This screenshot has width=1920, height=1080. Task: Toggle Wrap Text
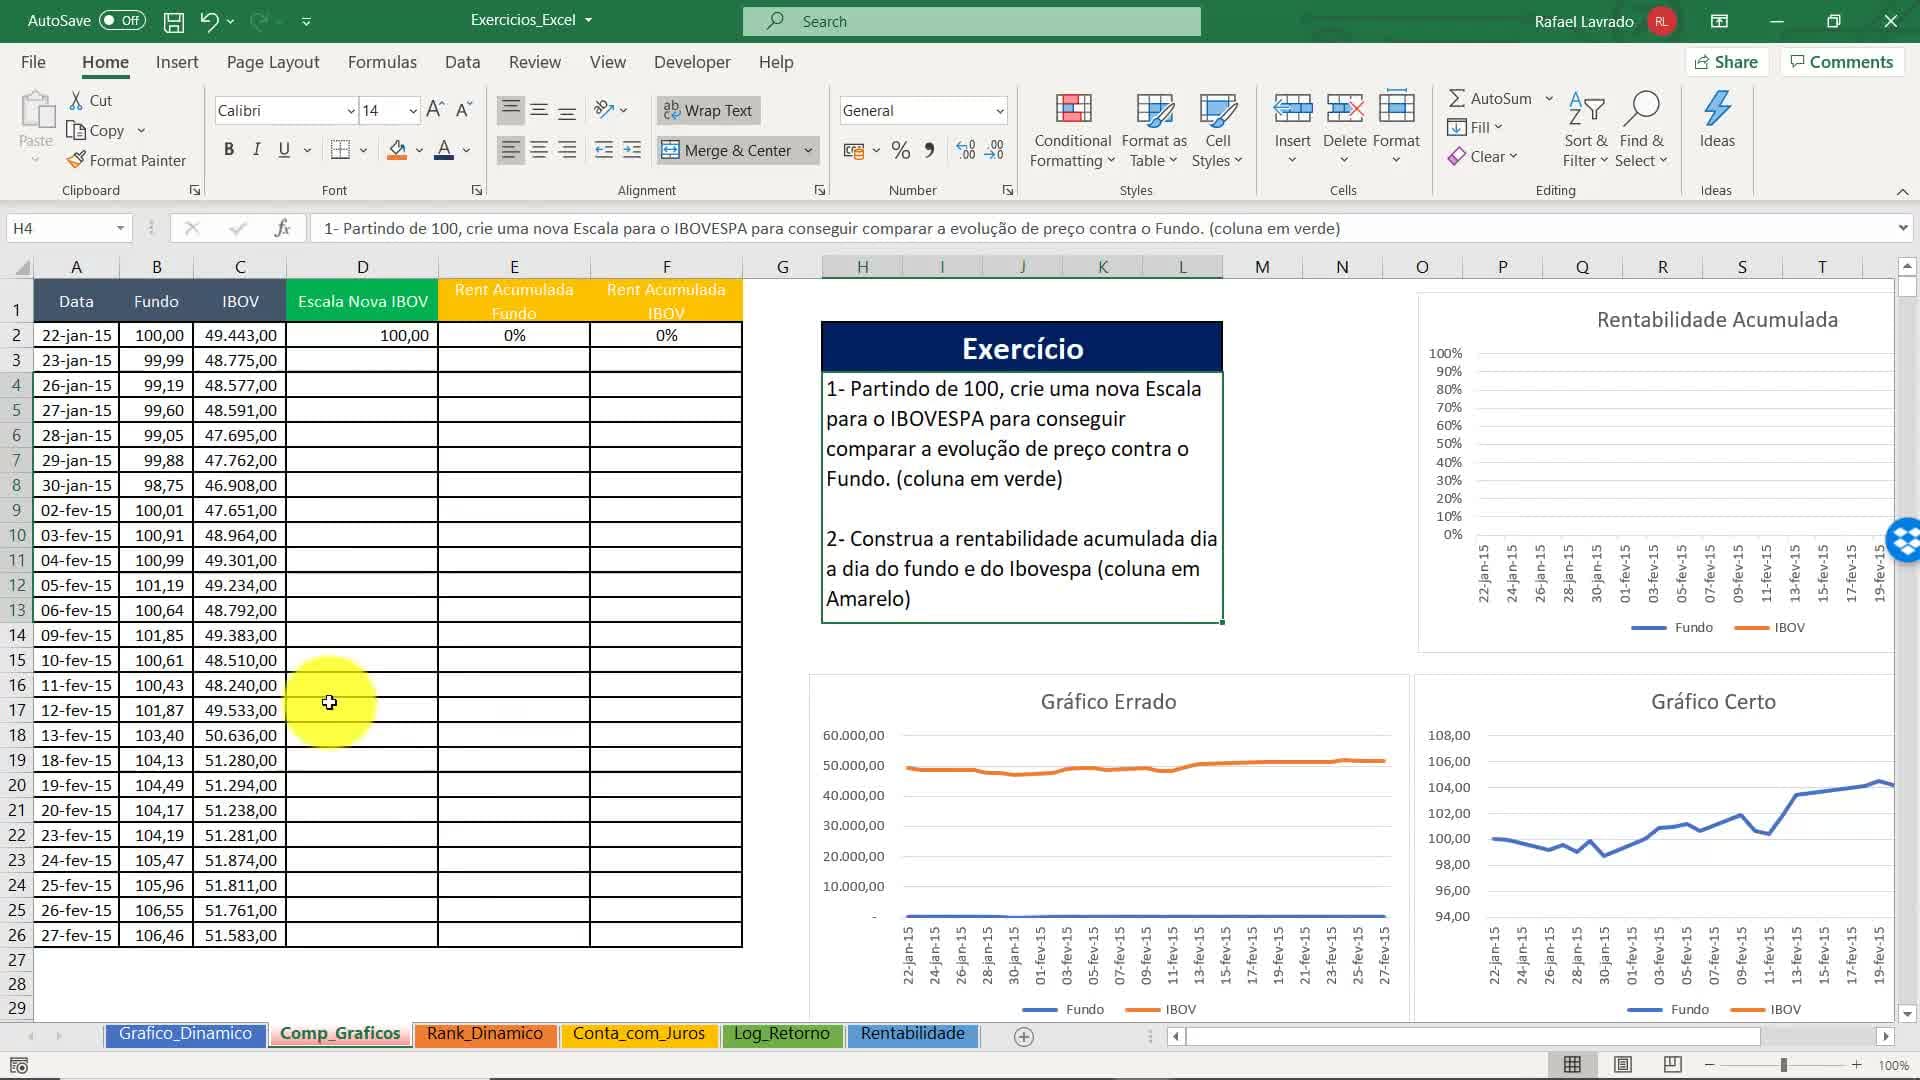[x=708, y=110]
